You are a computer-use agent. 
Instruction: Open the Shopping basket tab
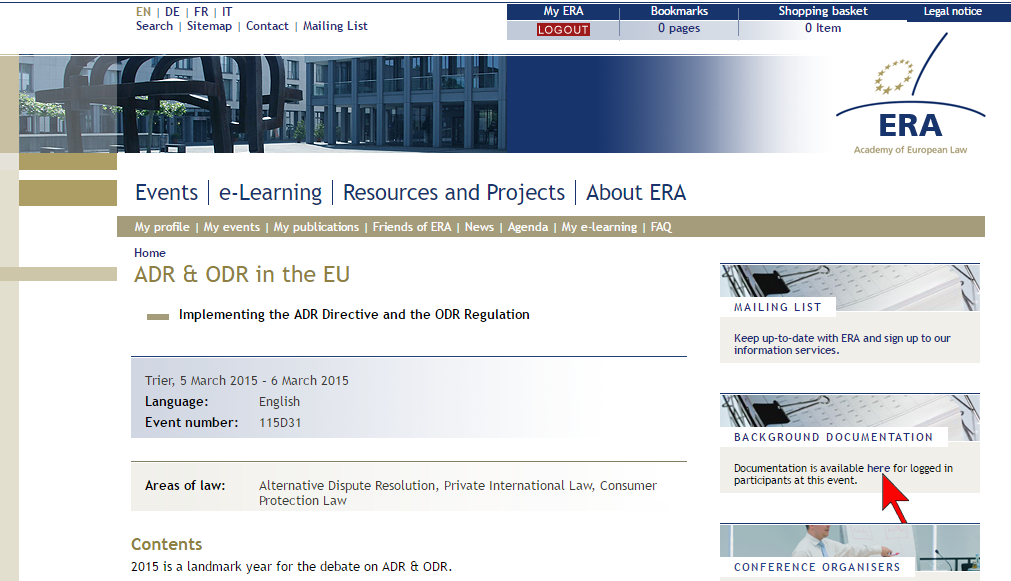point(823,11)
